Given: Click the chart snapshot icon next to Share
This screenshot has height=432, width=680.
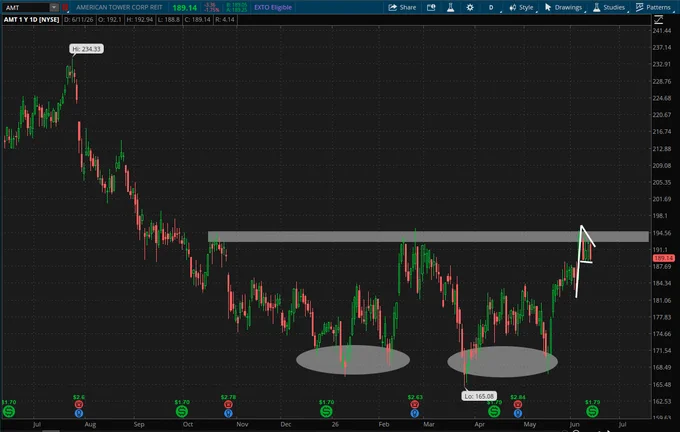Looking at the screenshot, I should pos(431,7).
